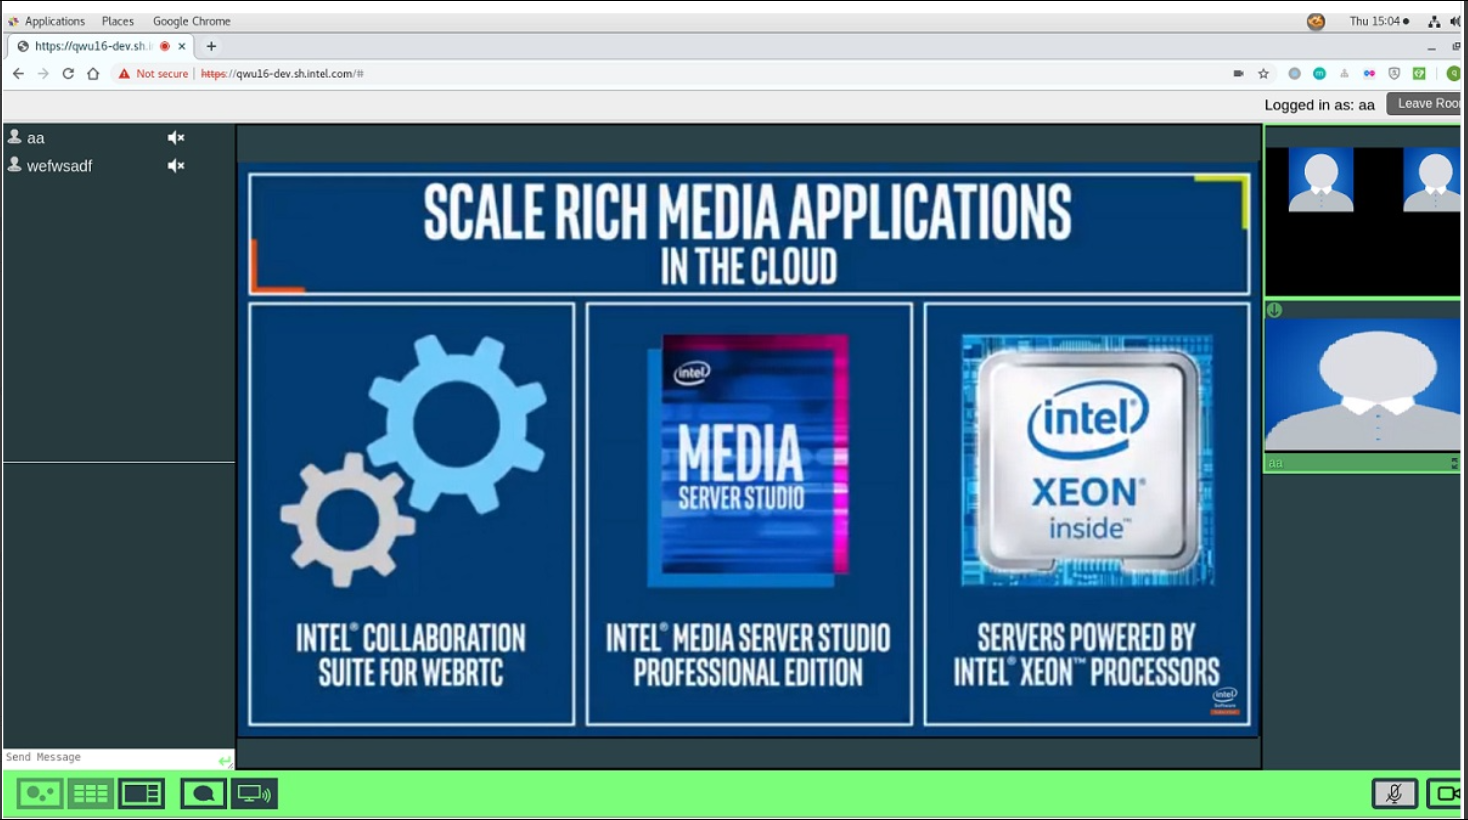Open the Applications menu
Image resolution: width=1468 pixels, height=820 pixels.
coord(54,21)
